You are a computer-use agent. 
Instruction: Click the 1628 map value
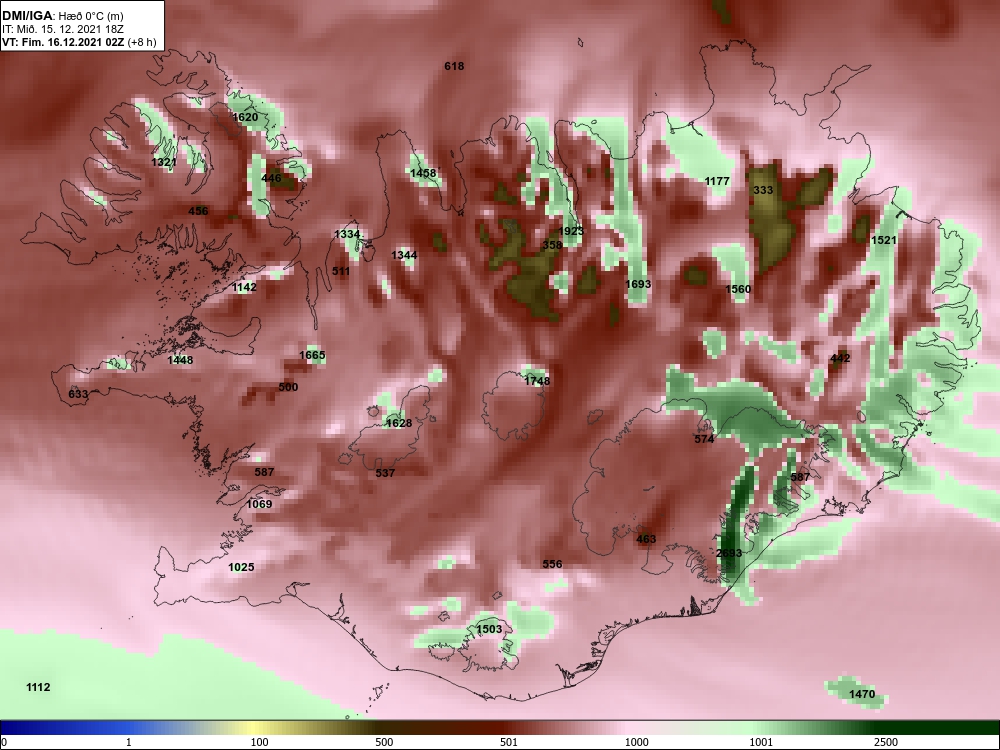tap(399, 423)
